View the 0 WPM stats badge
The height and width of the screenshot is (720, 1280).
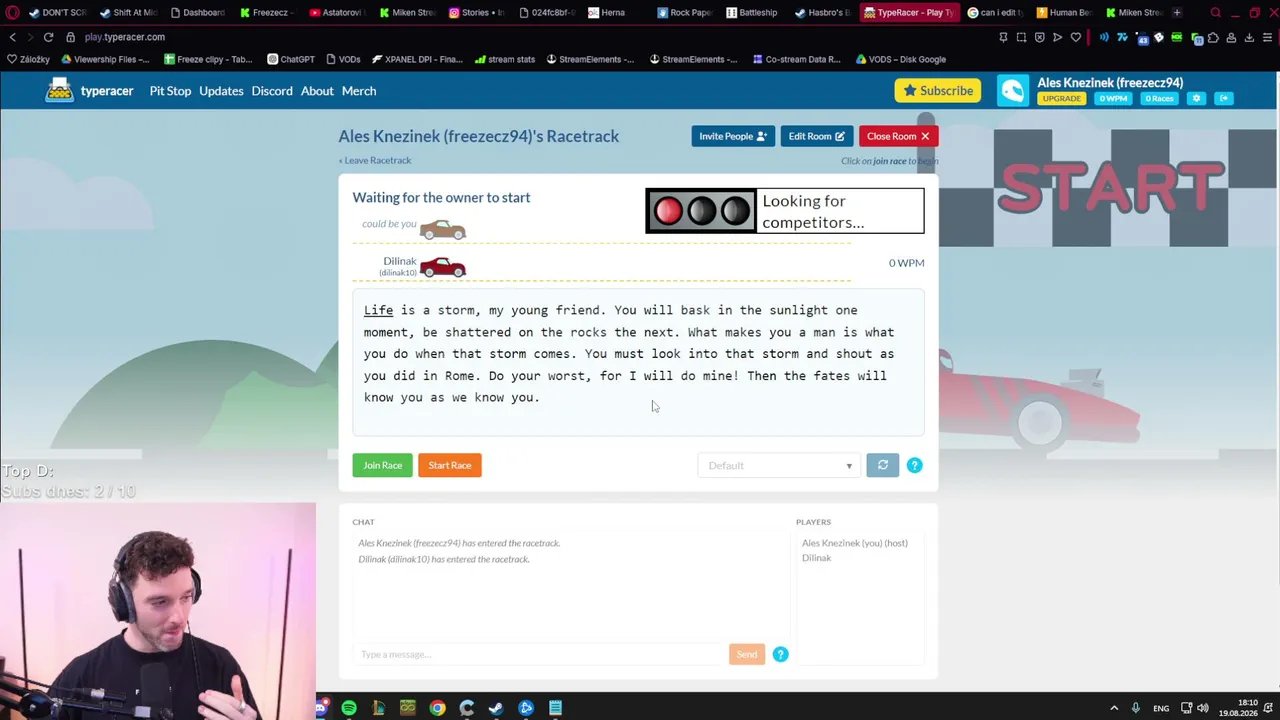point(1113,99)
